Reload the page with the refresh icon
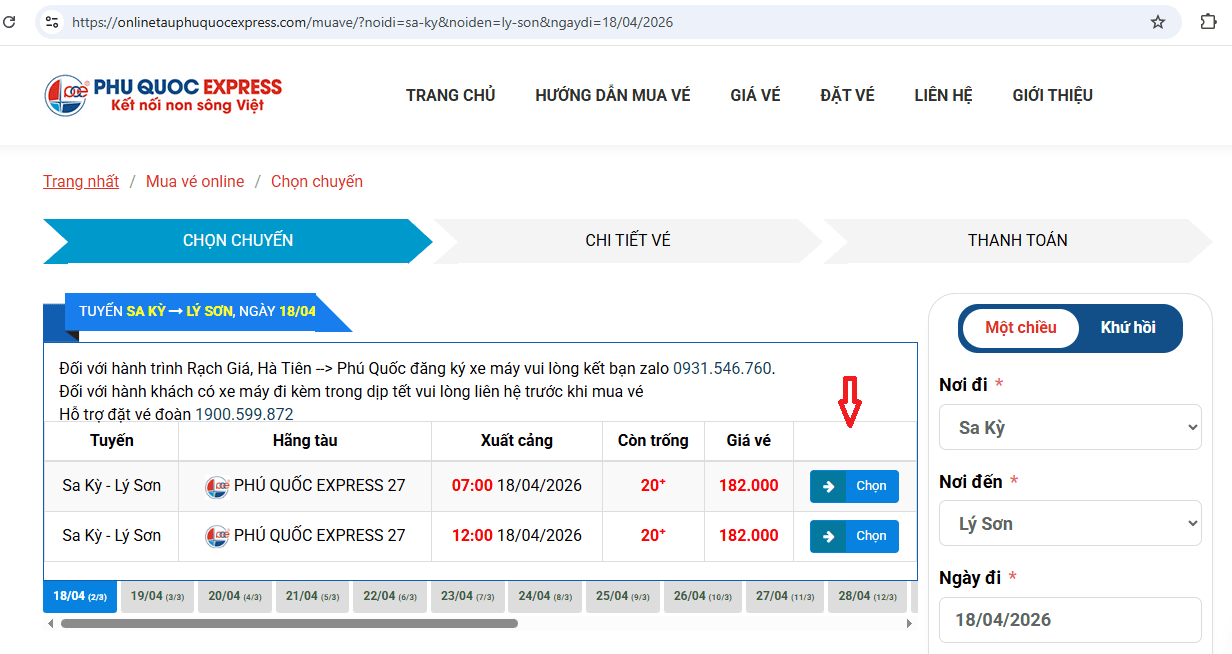 [x=10, y=22]
